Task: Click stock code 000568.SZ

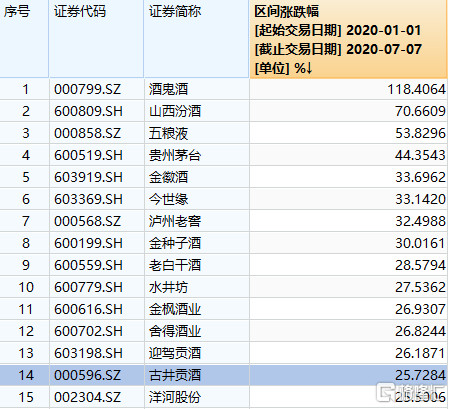Action: pyautogui.click(x=88, y=221)
